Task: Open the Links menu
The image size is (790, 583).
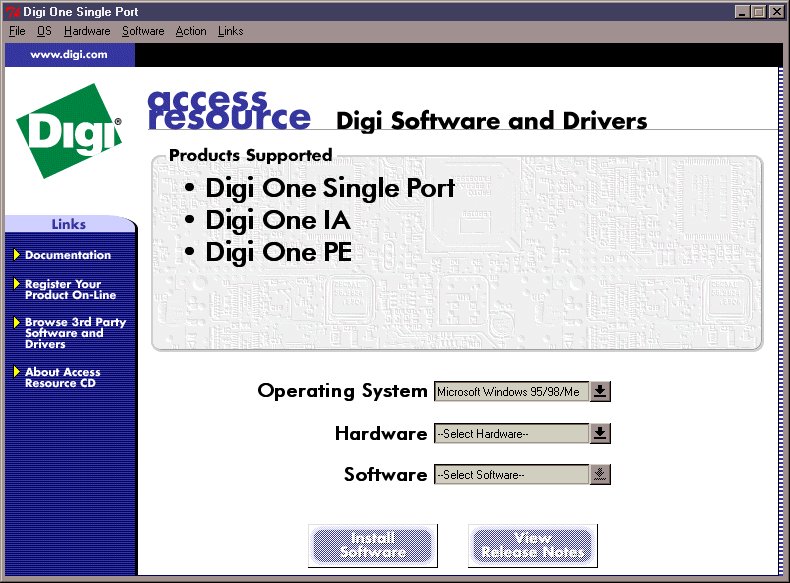Action: coord(230,31)
